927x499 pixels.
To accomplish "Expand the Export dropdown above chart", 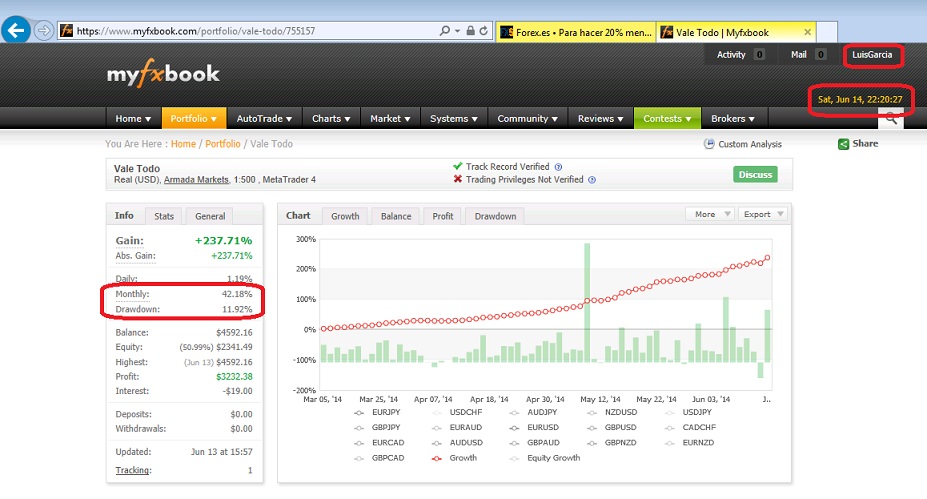I will [764, 214].
